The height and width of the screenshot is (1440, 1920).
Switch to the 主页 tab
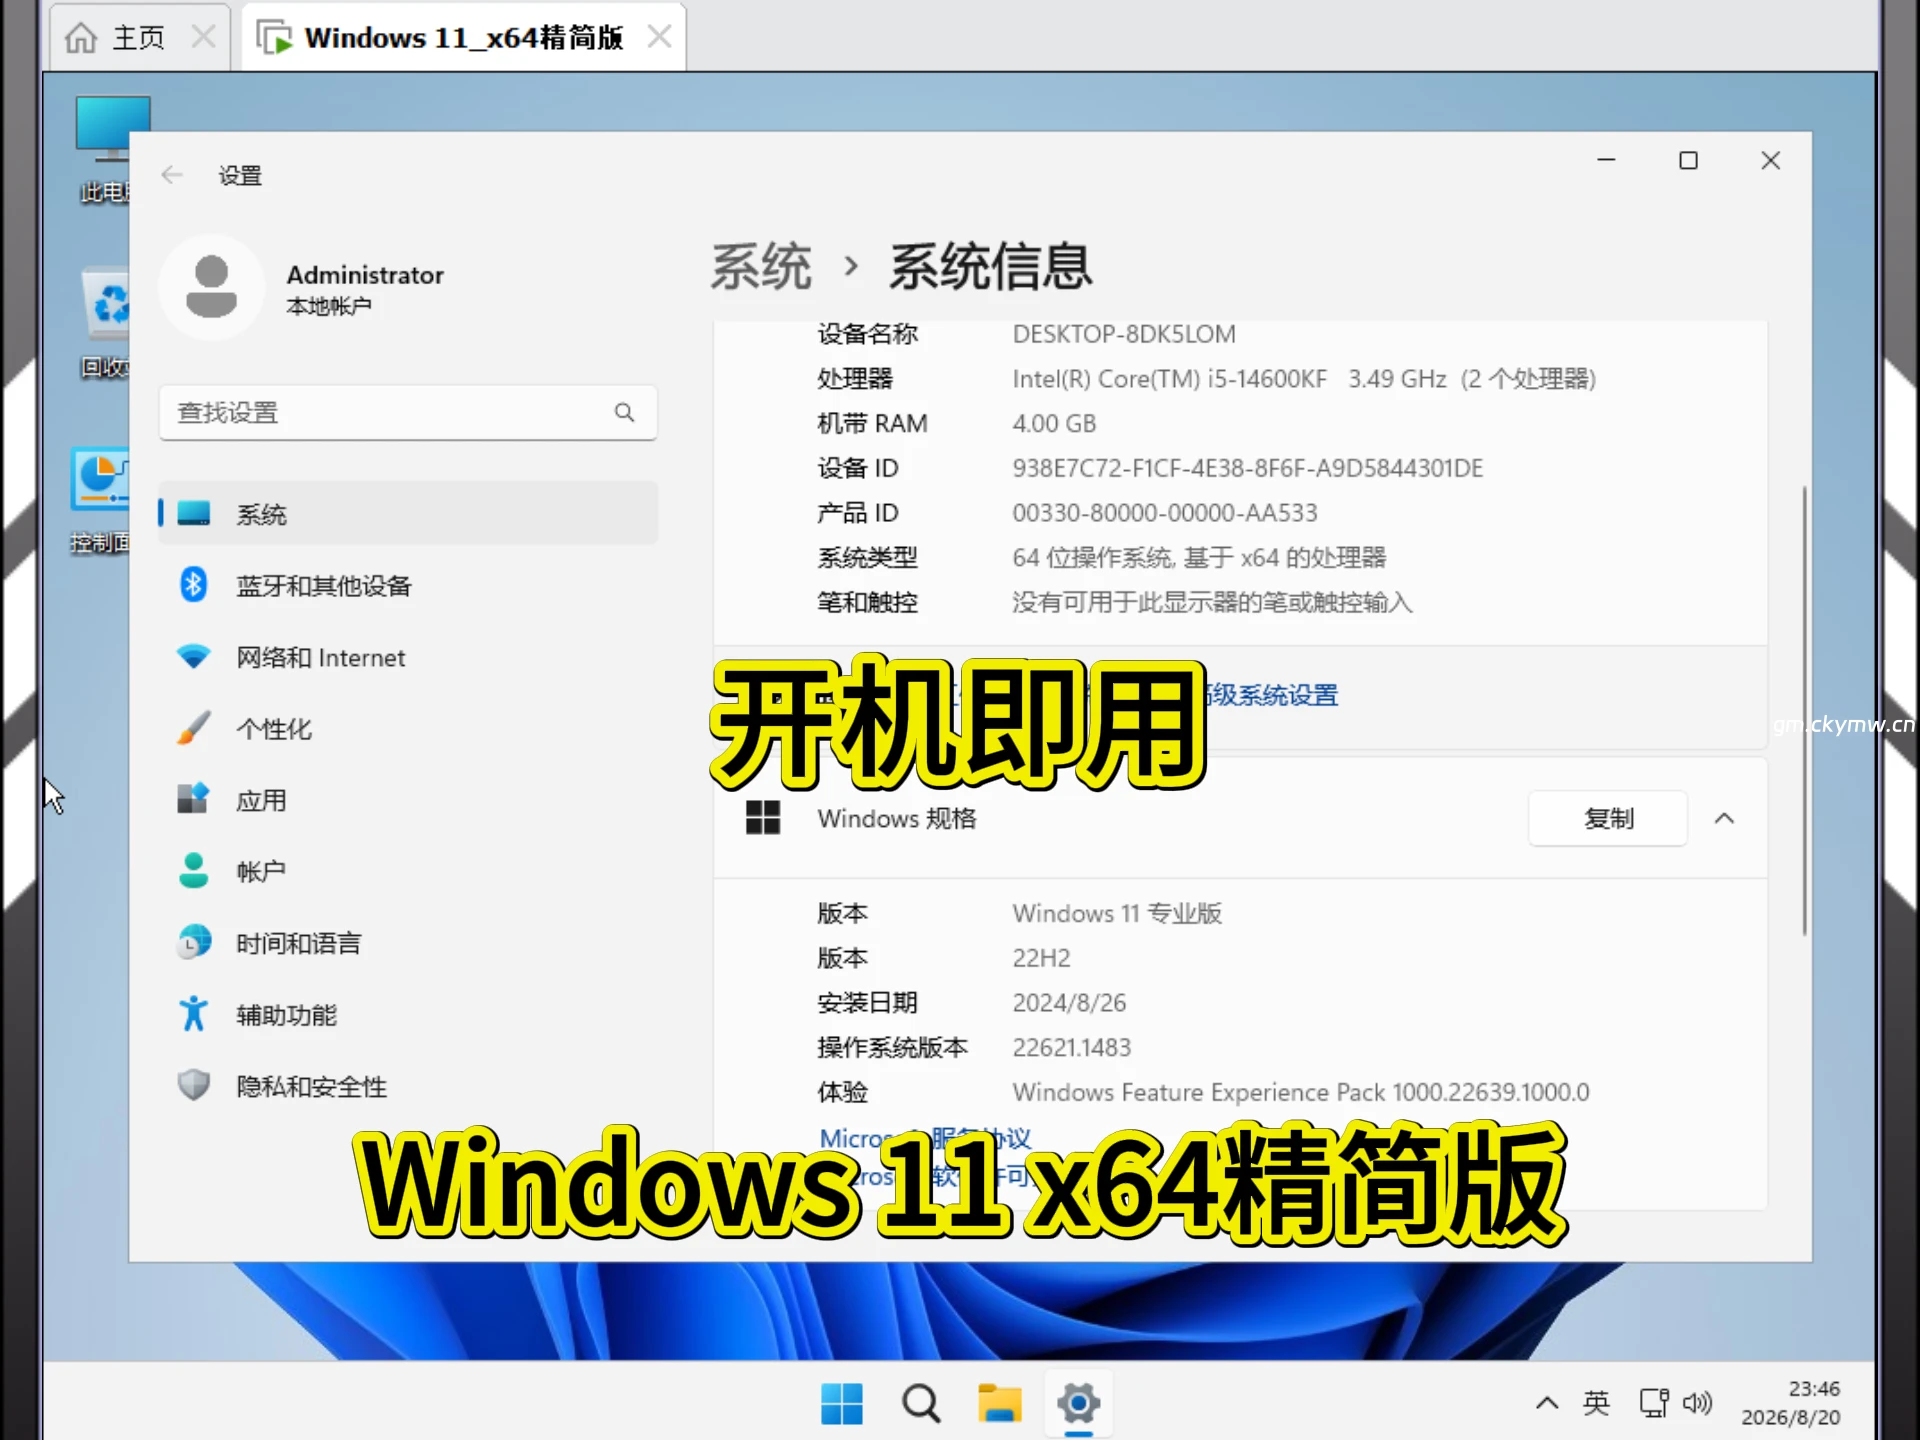[138, 38]
